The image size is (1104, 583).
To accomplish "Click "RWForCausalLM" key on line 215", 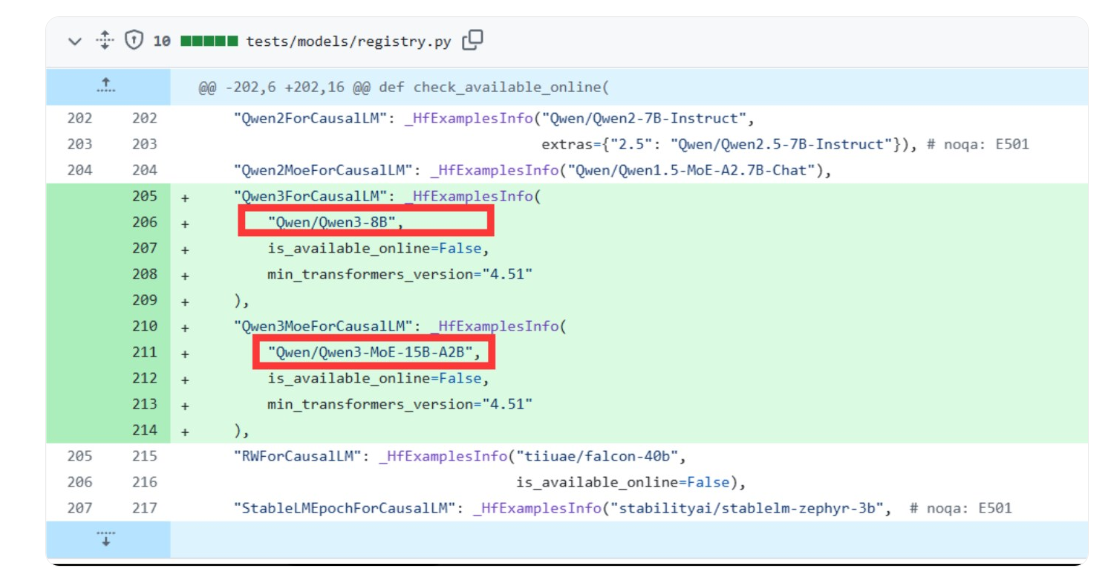I will coord(297,456).
